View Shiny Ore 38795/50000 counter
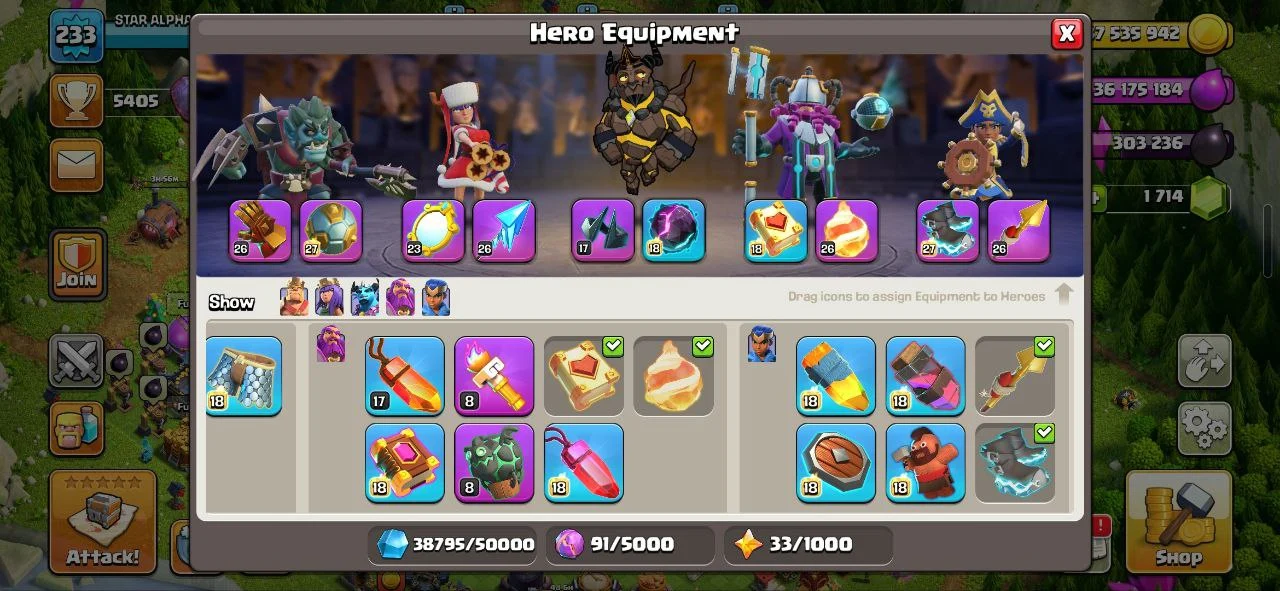The width and height of the screenshot is (1280, 591). pos(455,545)
